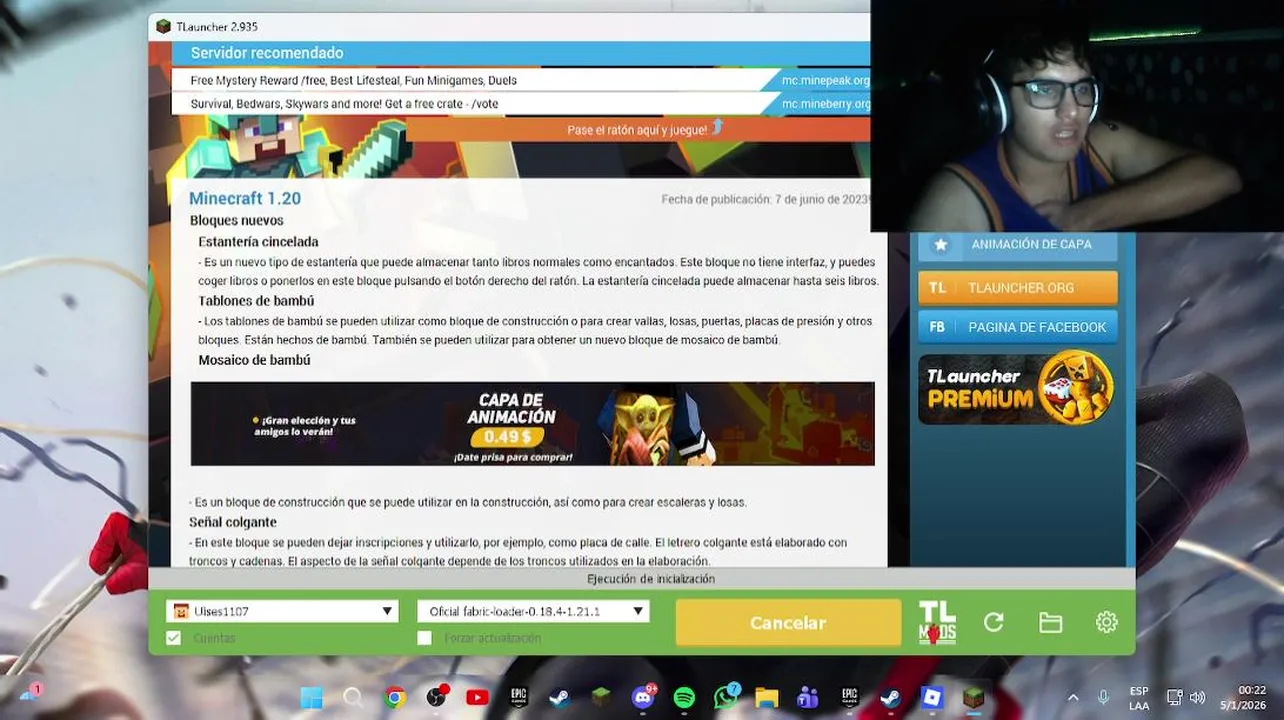Open Steam icon beside Discord's left Minecraft block
Screen dimensions: 1284x720
tap(559, 697)
